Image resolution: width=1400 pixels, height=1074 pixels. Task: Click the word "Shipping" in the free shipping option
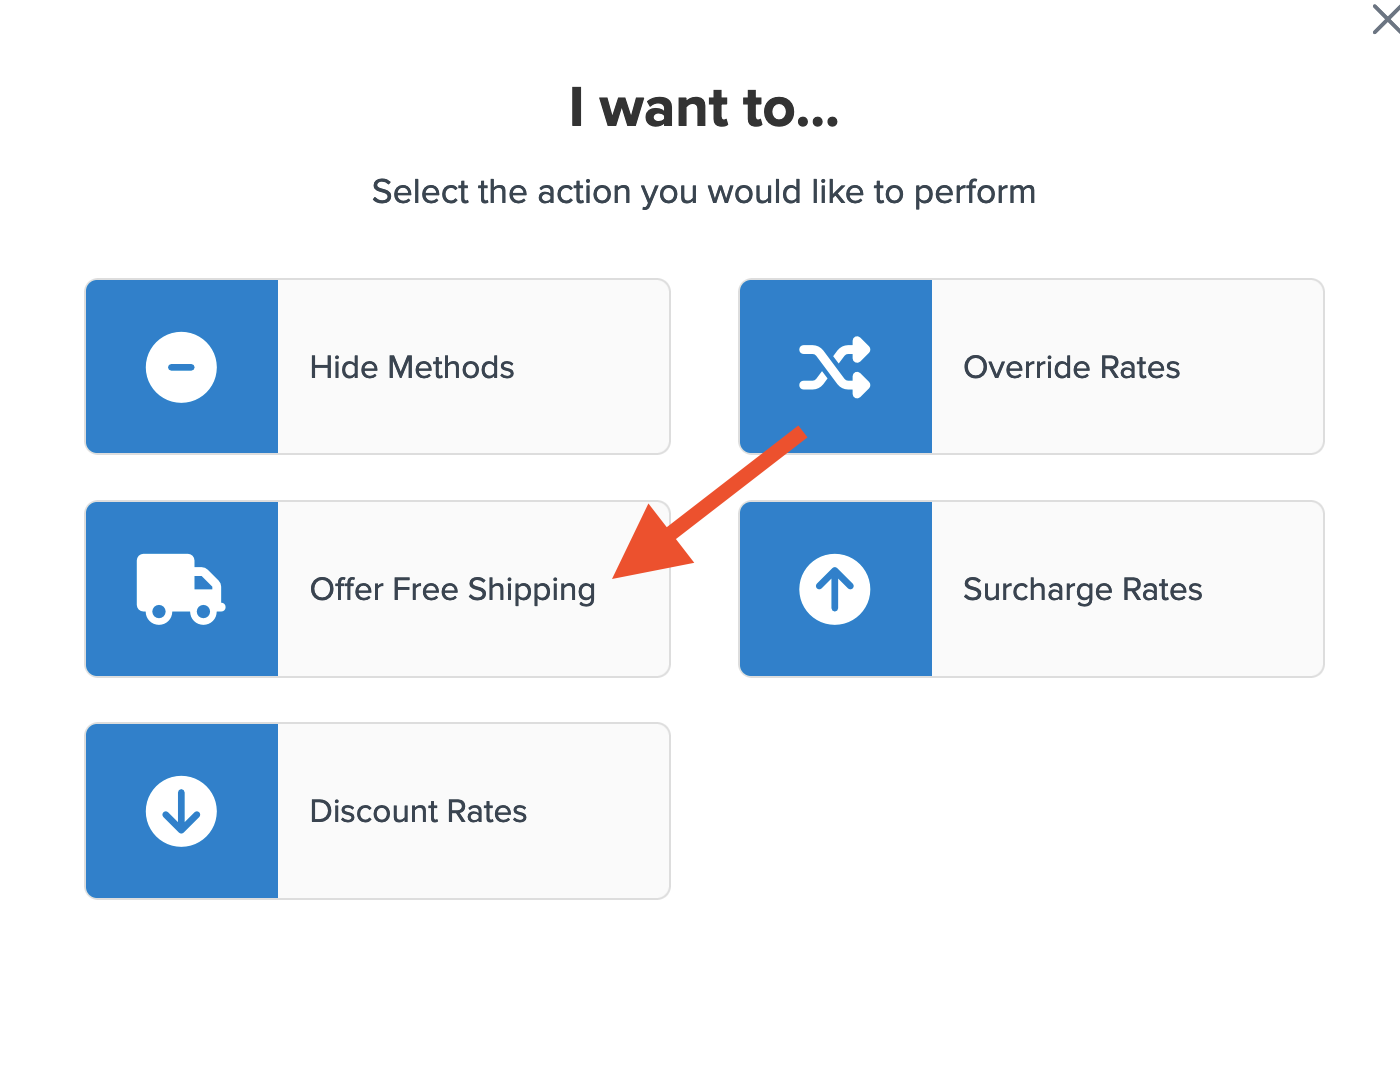pos(531,590)
